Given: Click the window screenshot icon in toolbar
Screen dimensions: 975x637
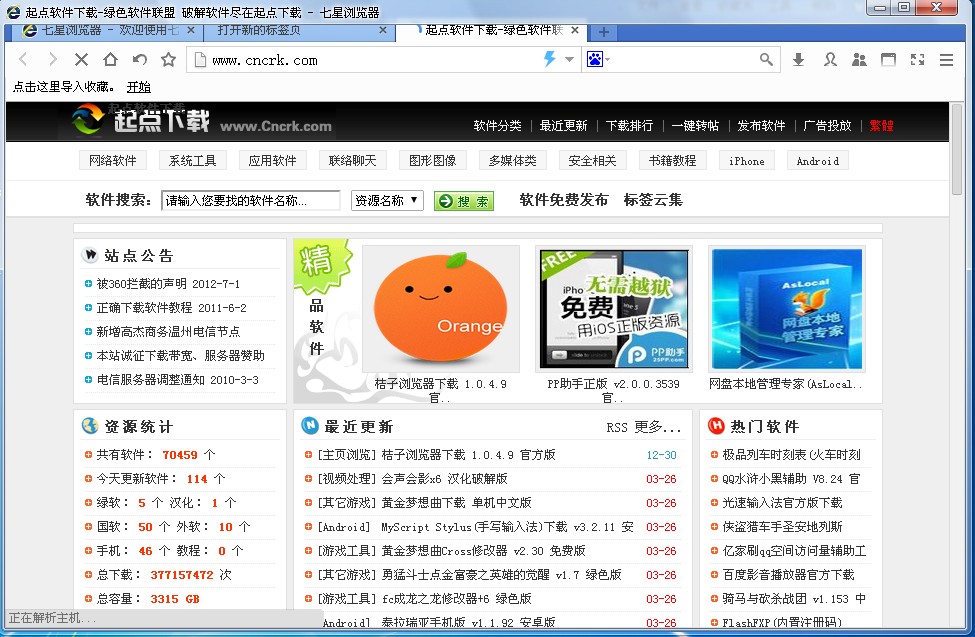Looking at the screenshot, I should coord(889,60).
